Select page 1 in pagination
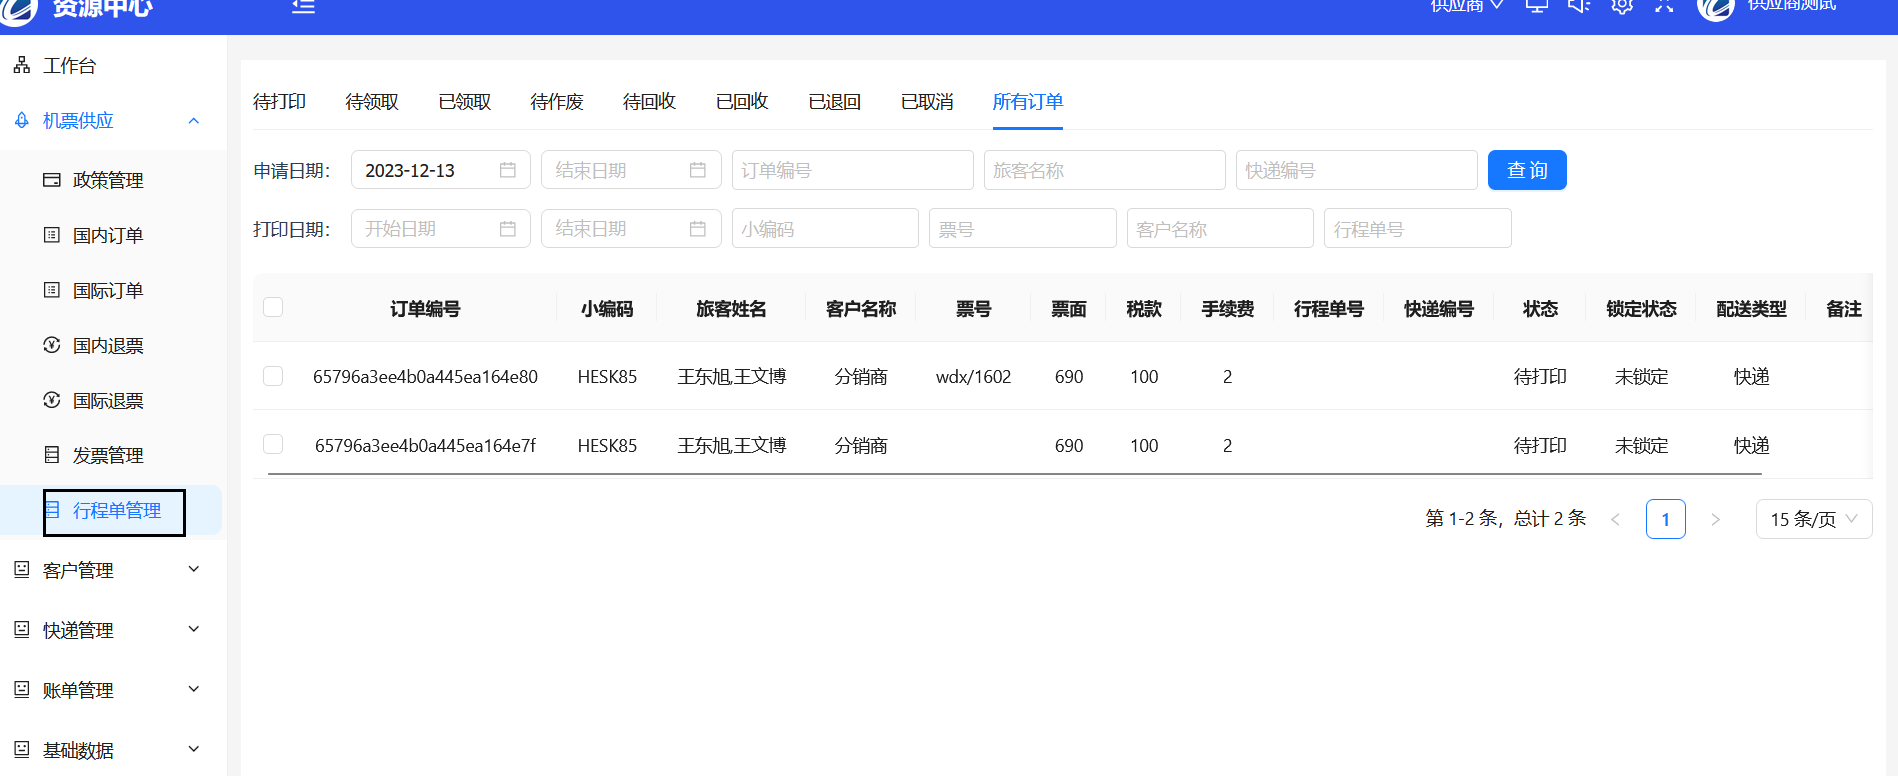 (1666, 519)
